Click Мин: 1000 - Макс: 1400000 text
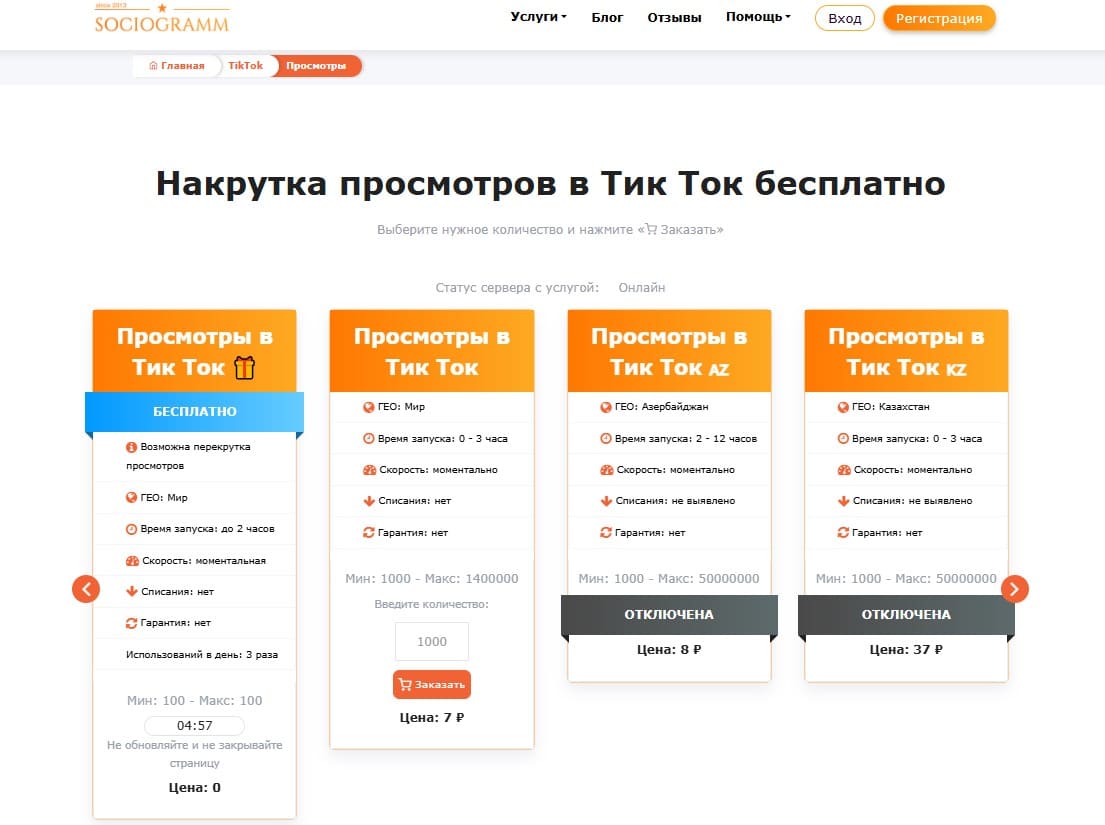1105x825 pixels. click(432, 578)
